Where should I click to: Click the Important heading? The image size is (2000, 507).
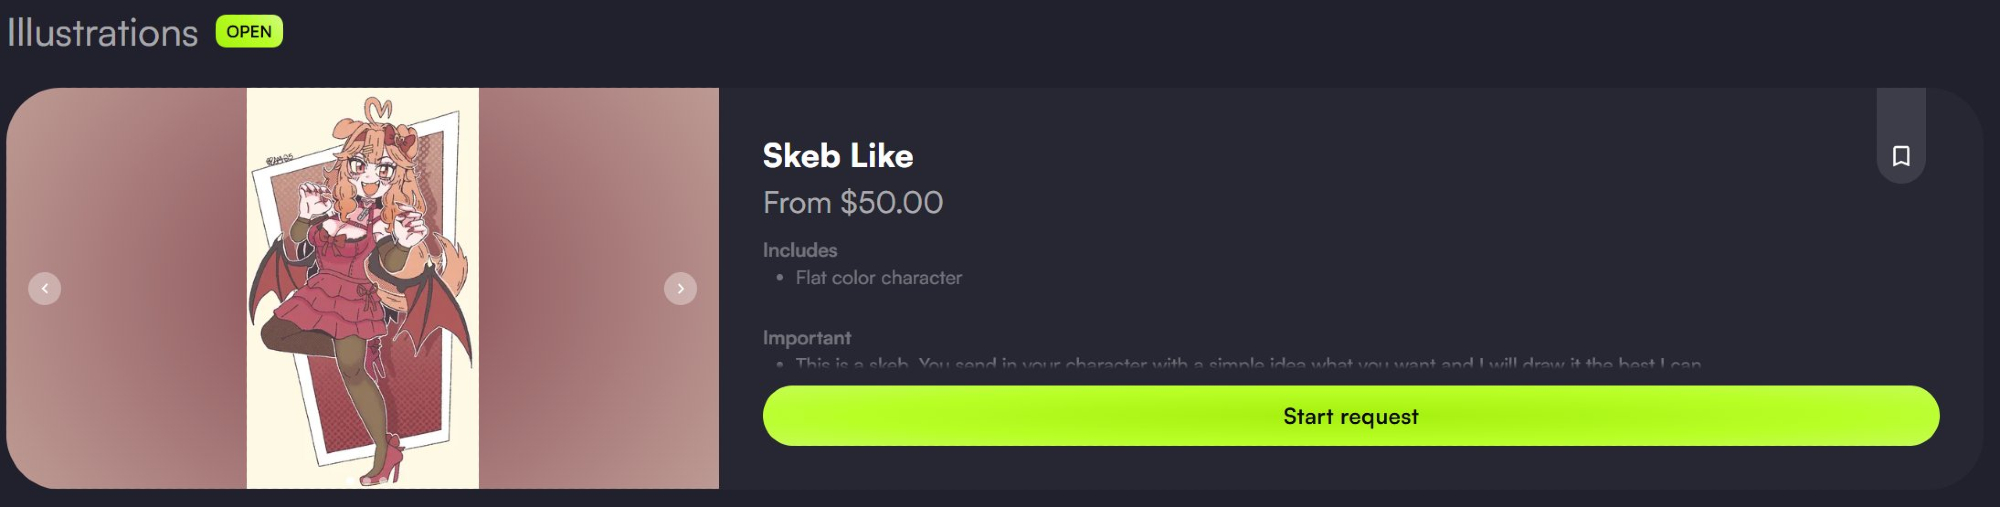click(806, 338)
